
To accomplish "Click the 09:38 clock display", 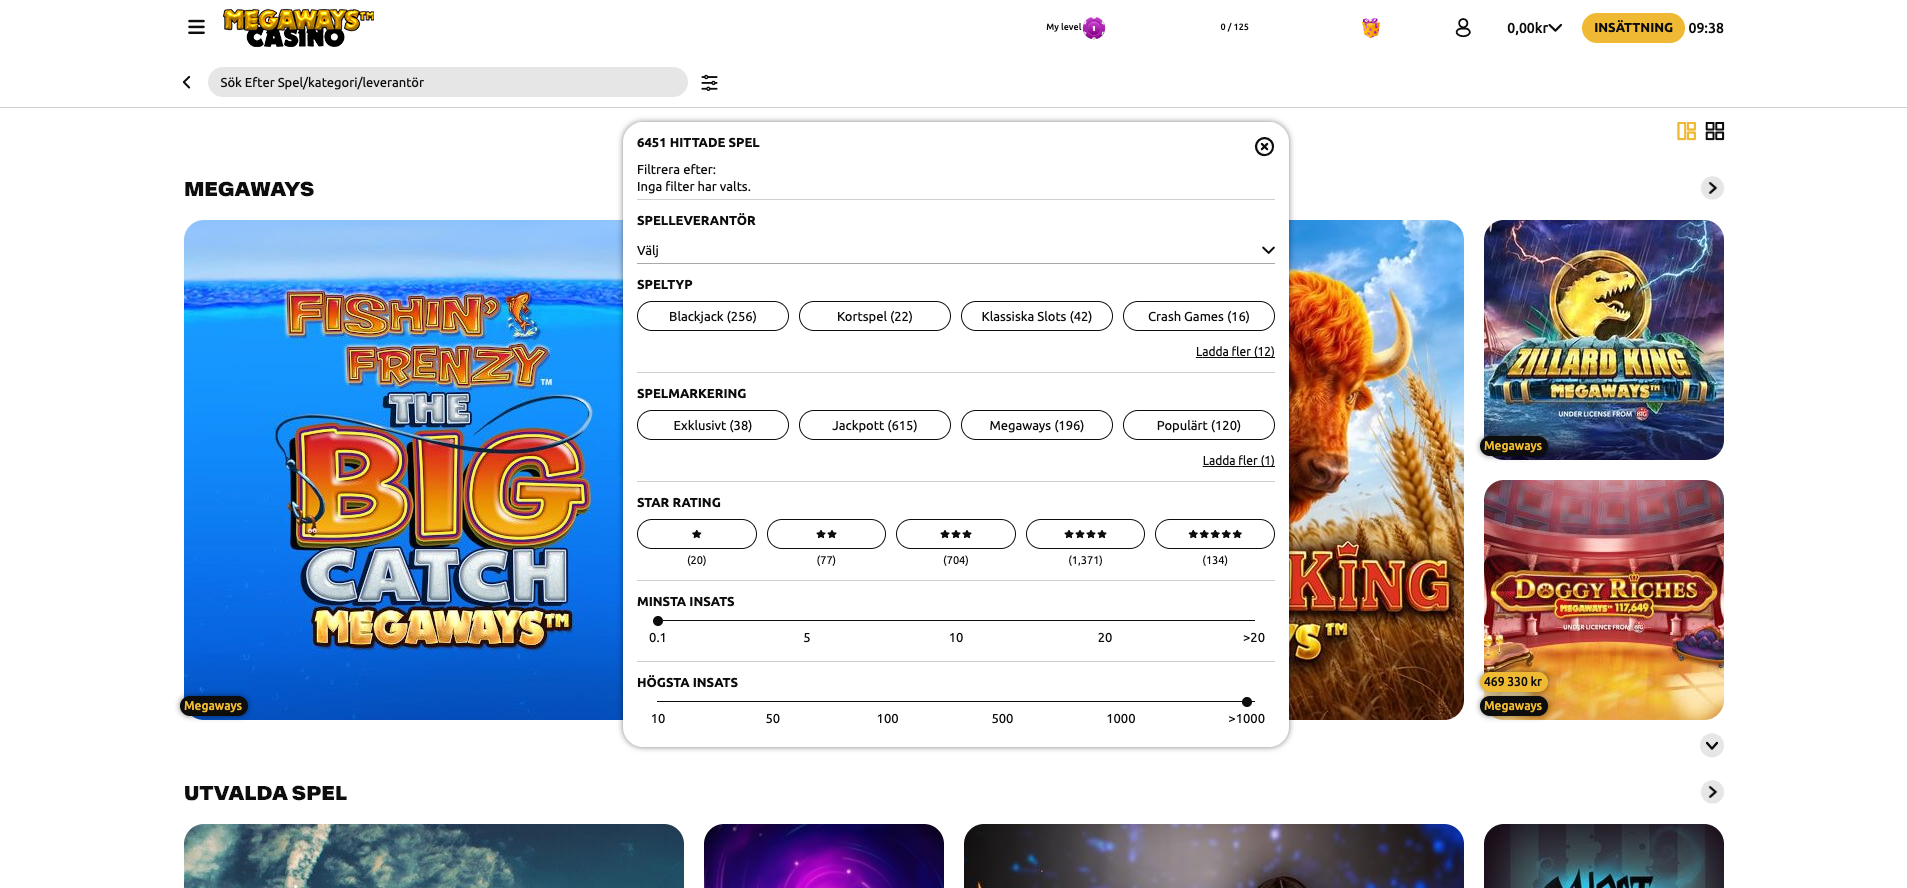I will [x=1706, y=28].
